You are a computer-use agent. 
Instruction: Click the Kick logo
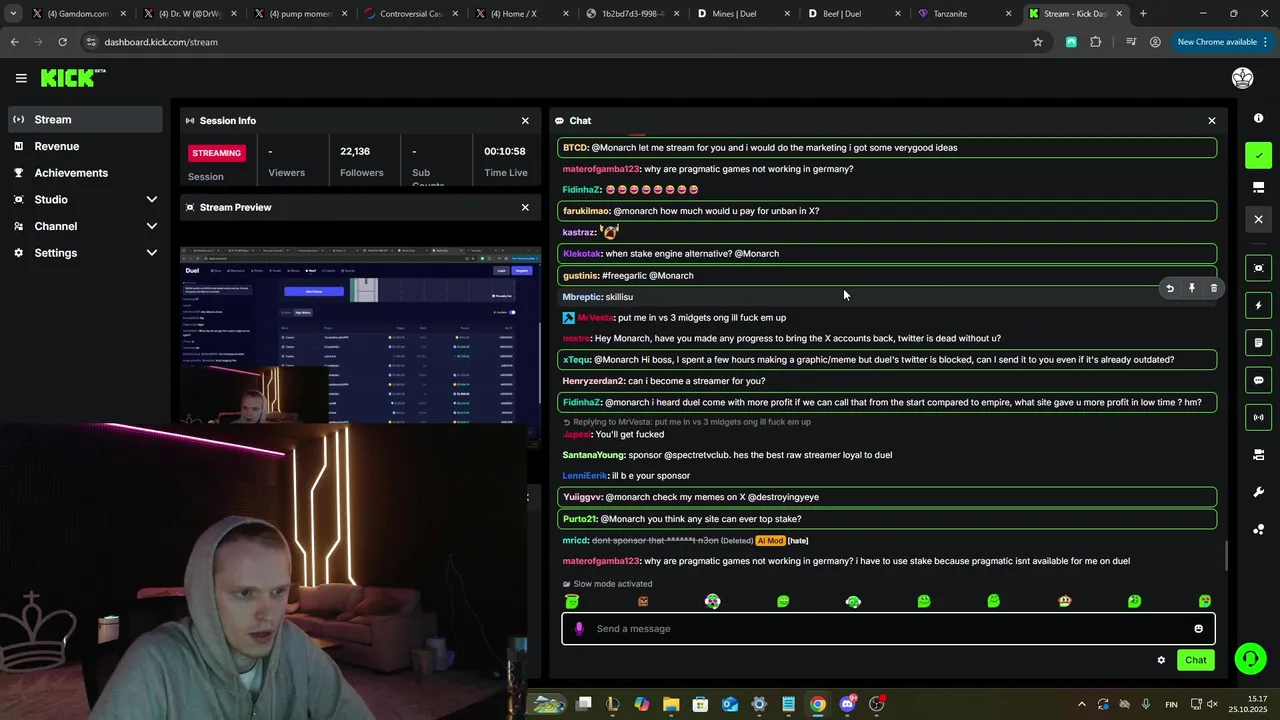pos(73,78)
